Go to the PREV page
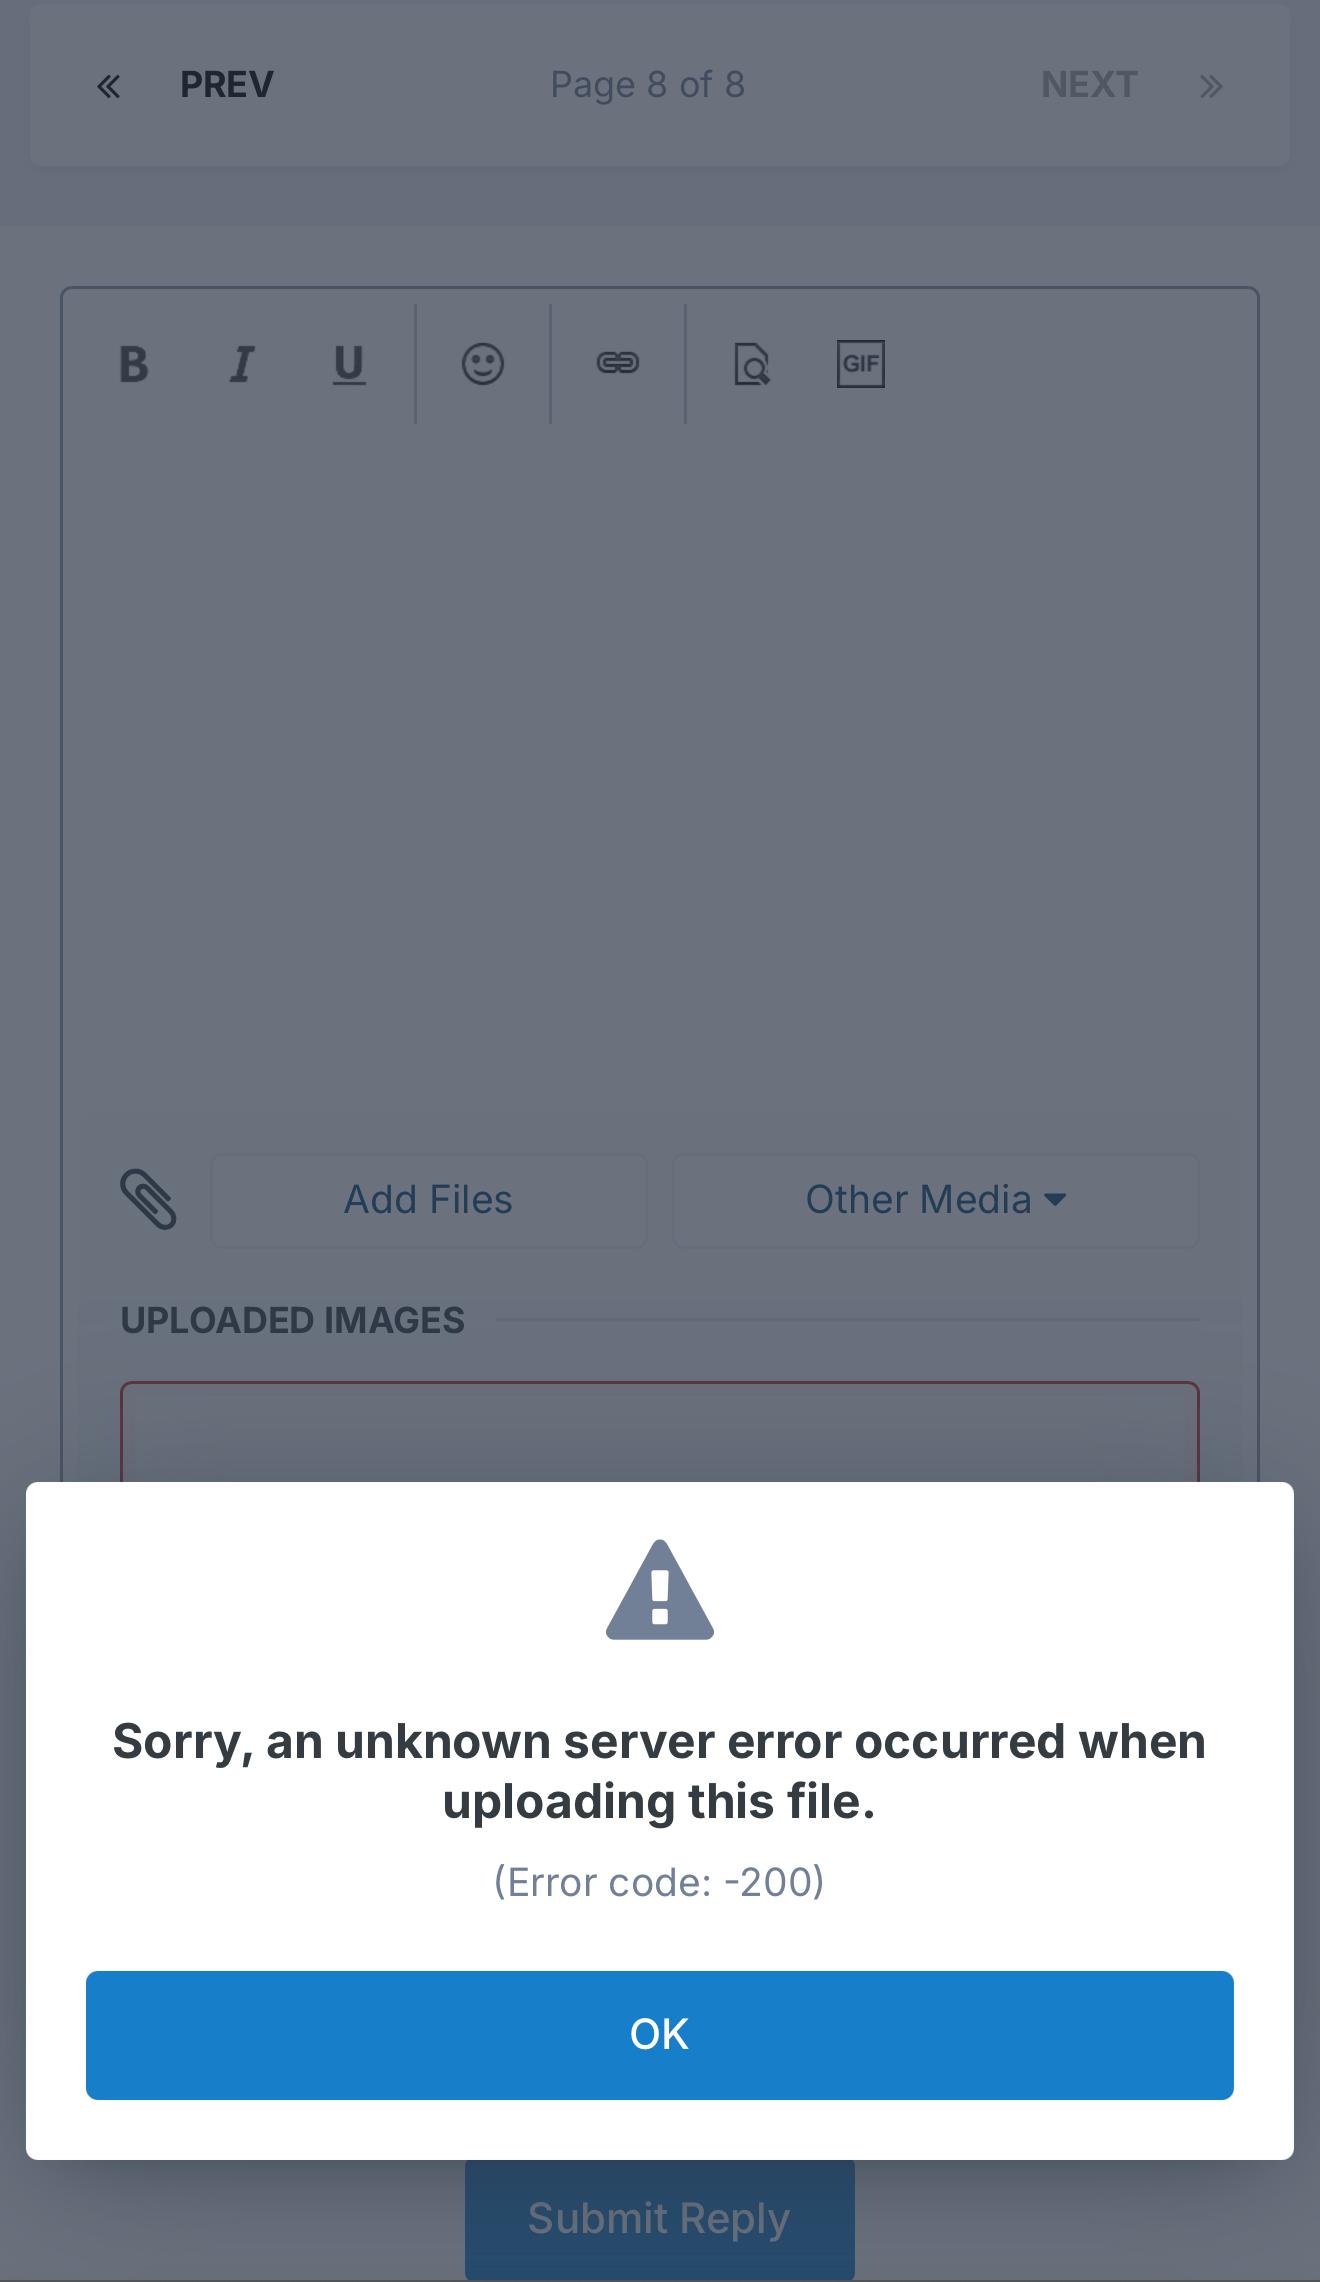The height and width of the screenshot is (2282, 1320). [226, 85]
